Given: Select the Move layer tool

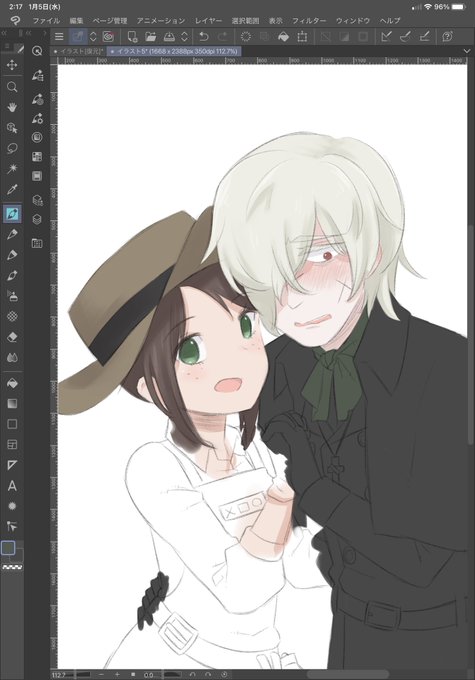Looking at the screenshot, I should click(12, 65).
